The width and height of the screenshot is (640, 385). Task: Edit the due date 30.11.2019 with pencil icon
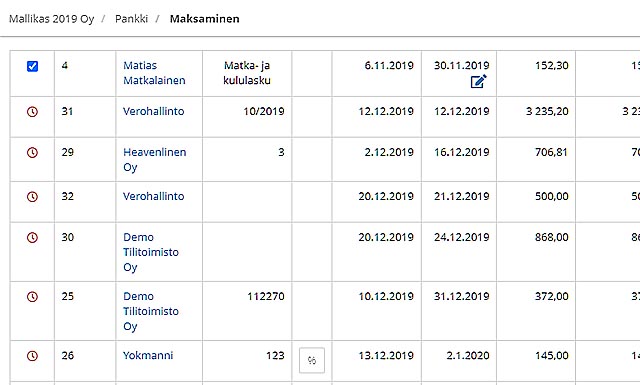(x=478, y=81)
